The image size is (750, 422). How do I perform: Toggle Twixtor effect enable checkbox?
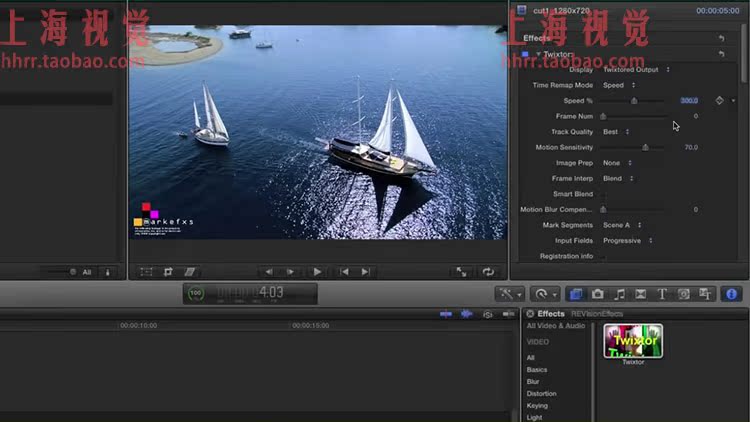tap(525, 54)
